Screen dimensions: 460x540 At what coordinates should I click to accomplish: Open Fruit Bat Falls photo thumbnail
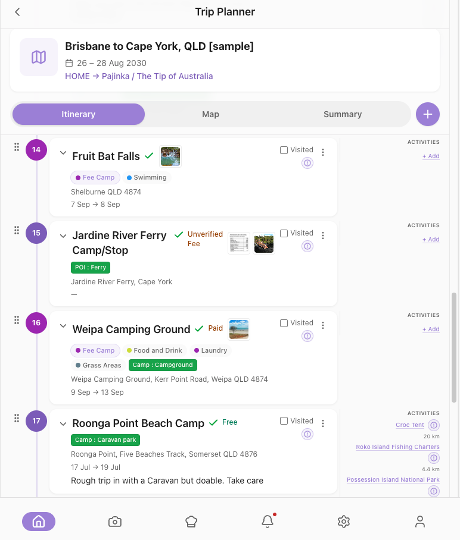[170, 156]
